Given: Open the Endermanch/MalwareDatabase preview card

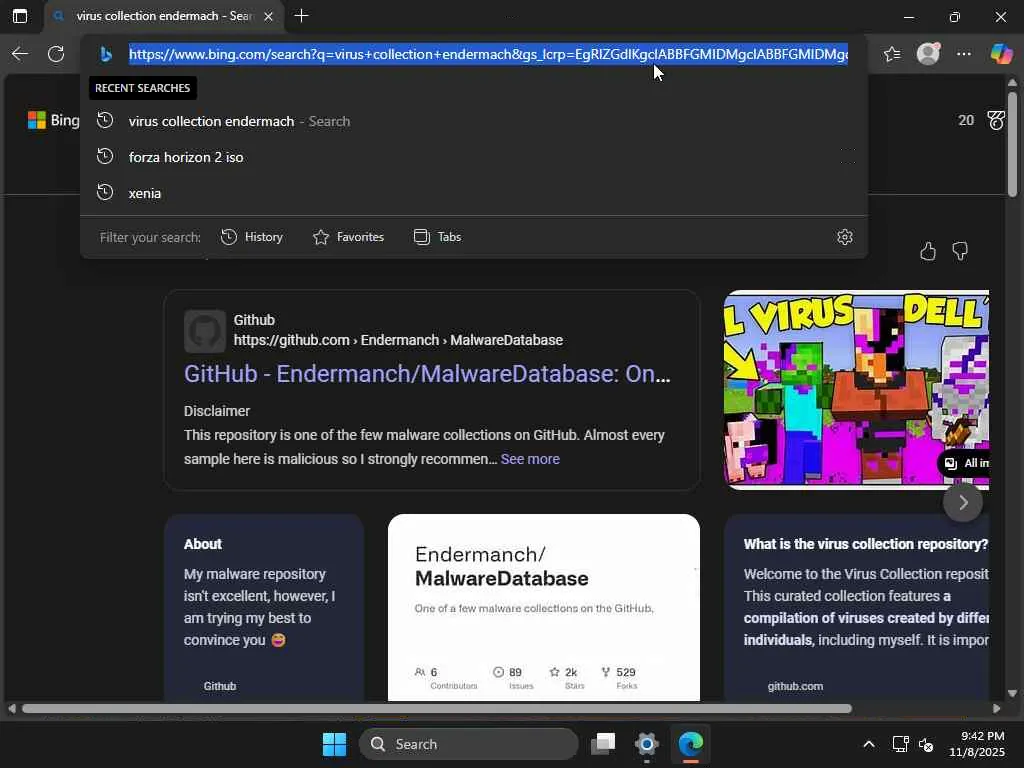Looking at the screenshot, I should coord(544,607).
